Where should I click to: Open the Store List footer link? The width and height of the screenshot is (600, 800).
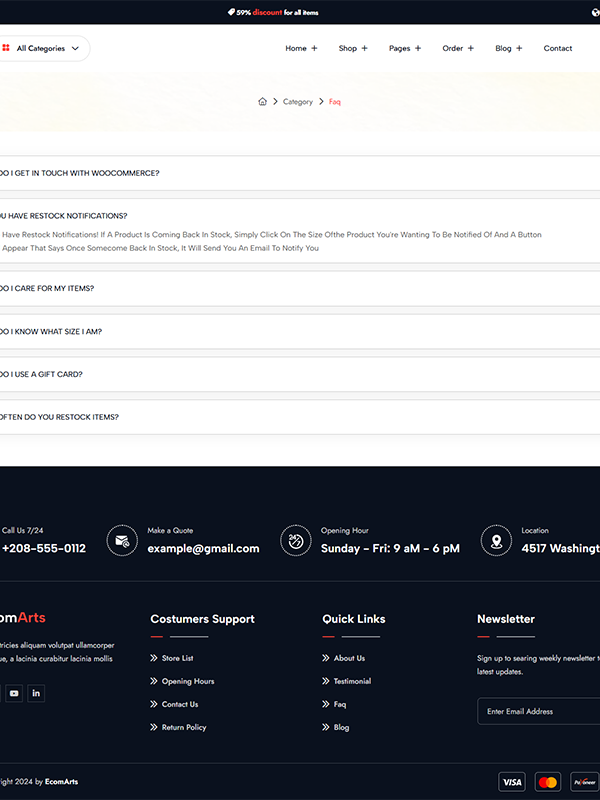click(177, 658)
